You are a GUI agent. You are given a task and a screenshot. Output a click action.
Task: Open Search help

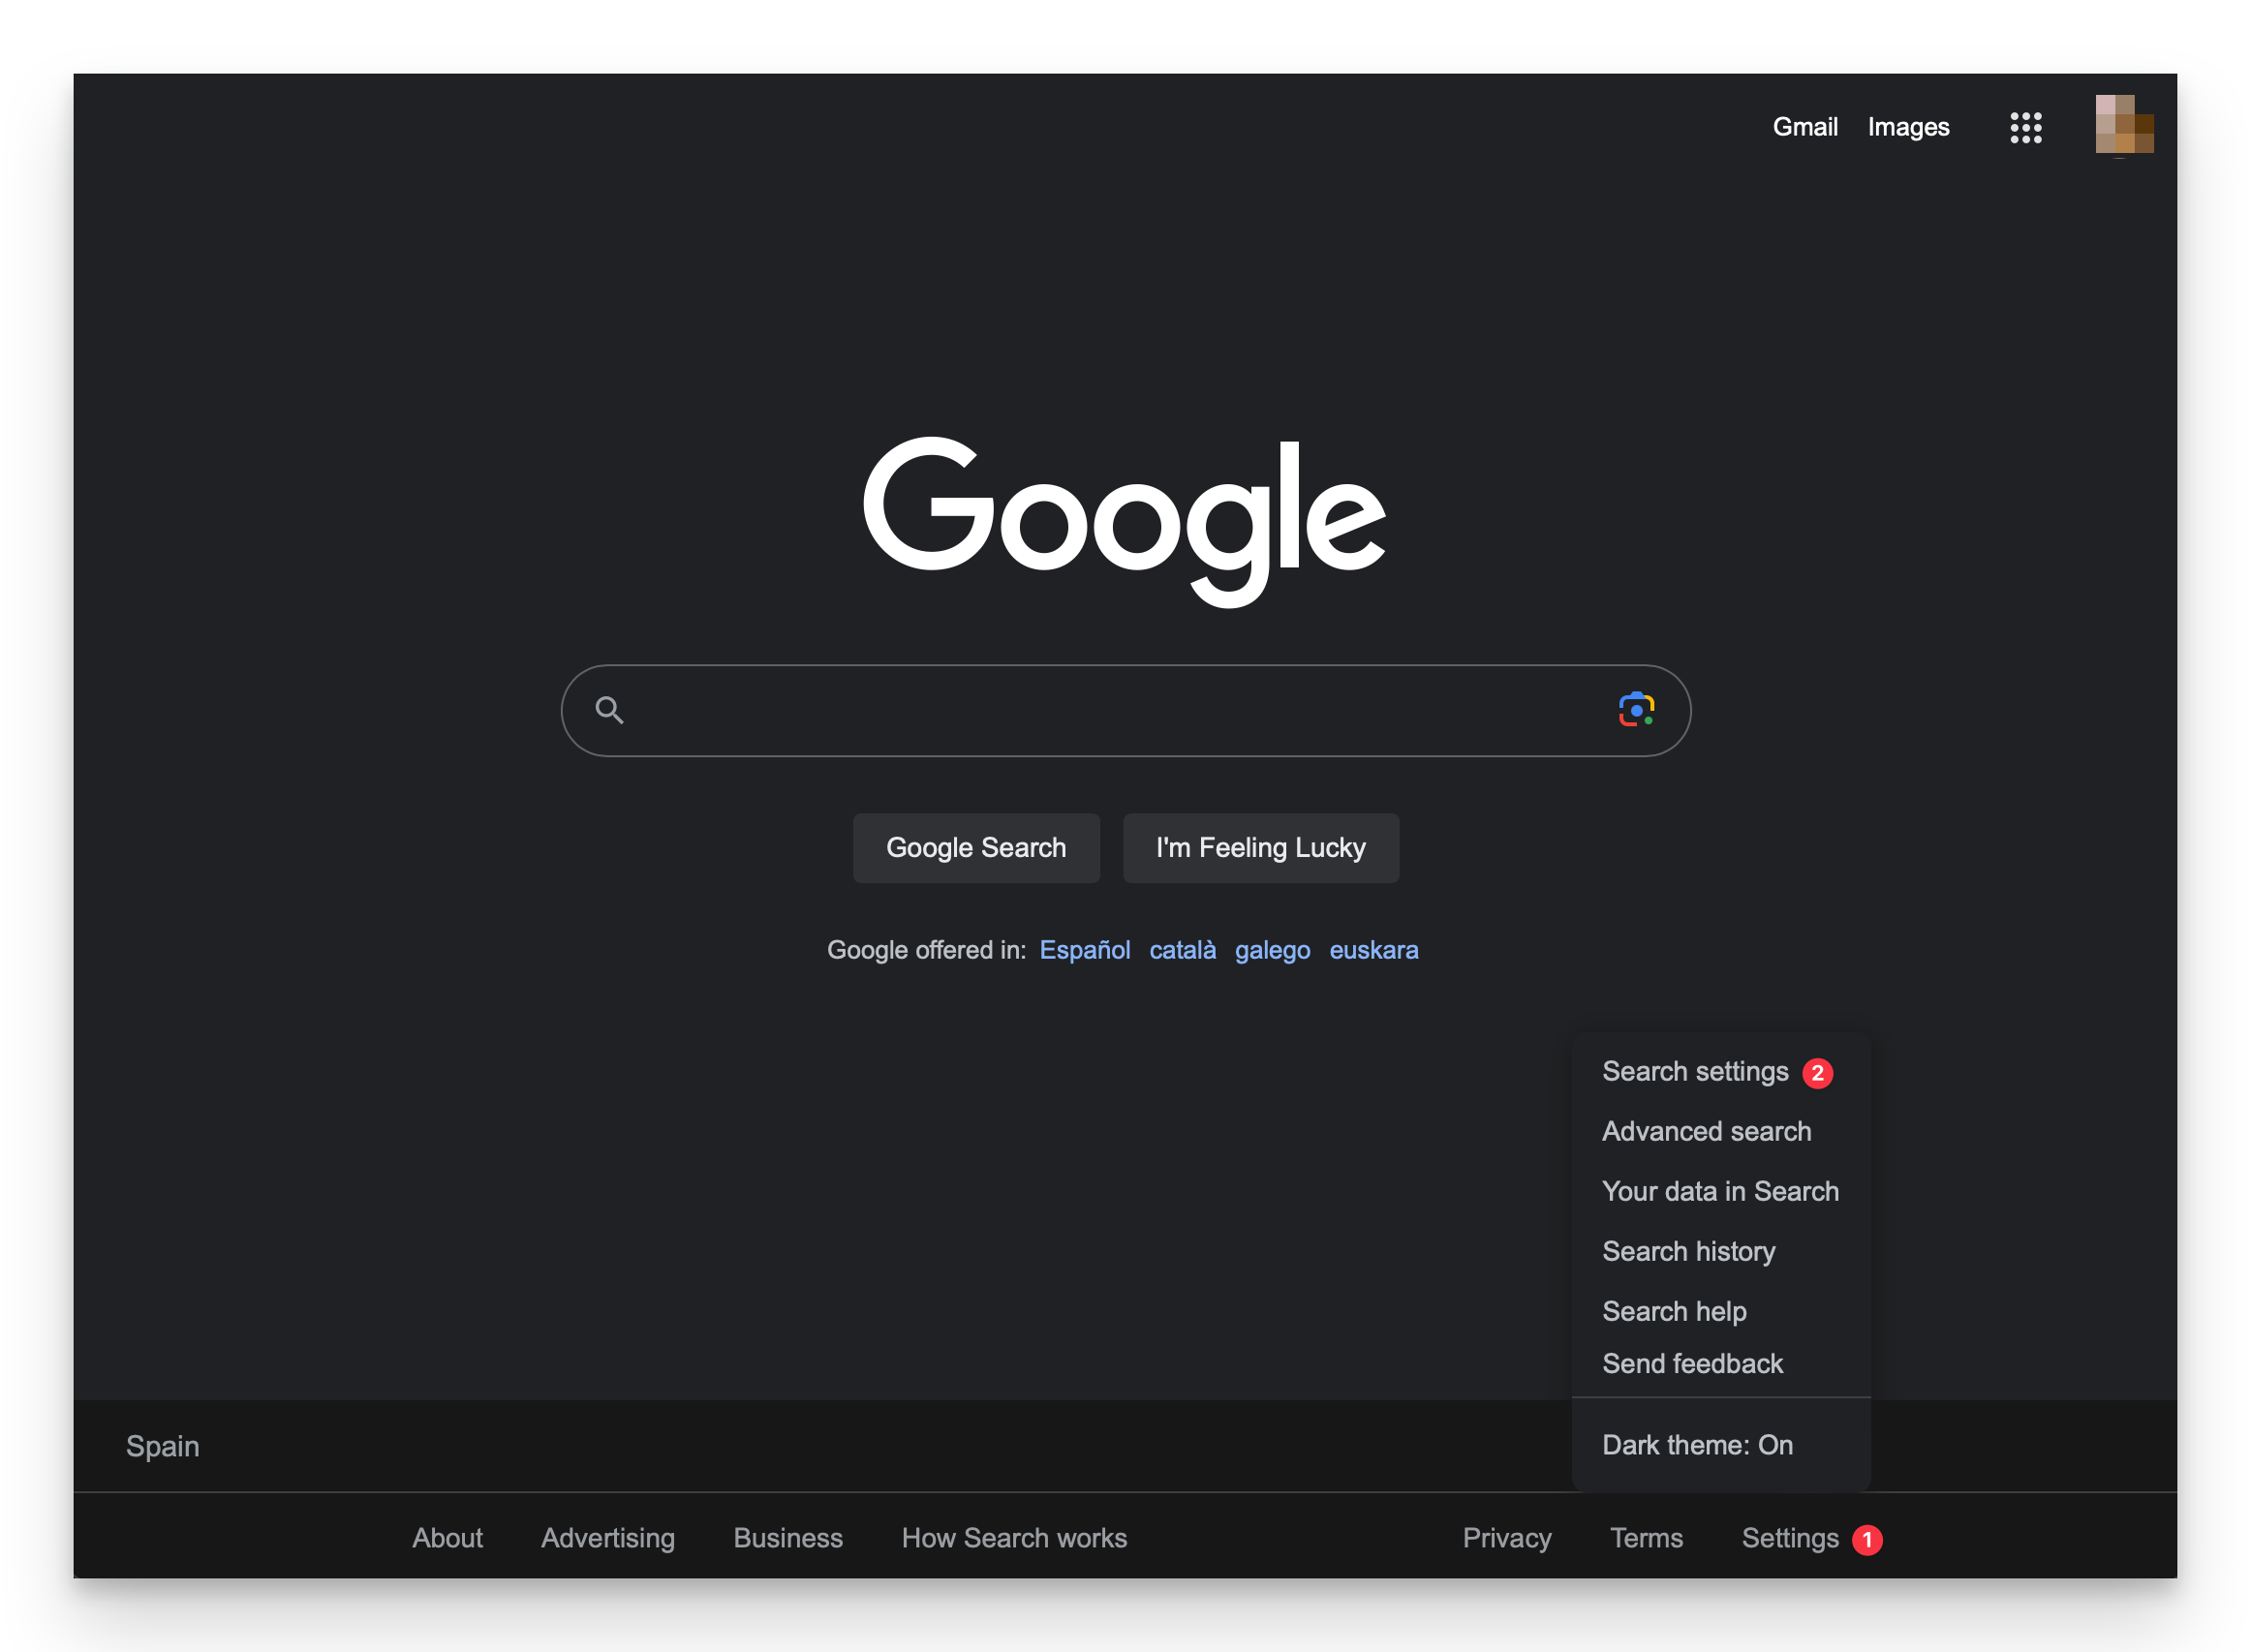(x=1674, y=1311)
